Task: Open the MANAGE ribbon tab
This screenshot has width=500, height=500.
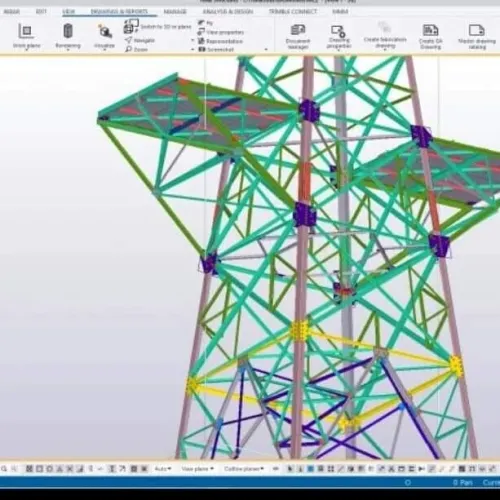Action: (x=175, y=12)
